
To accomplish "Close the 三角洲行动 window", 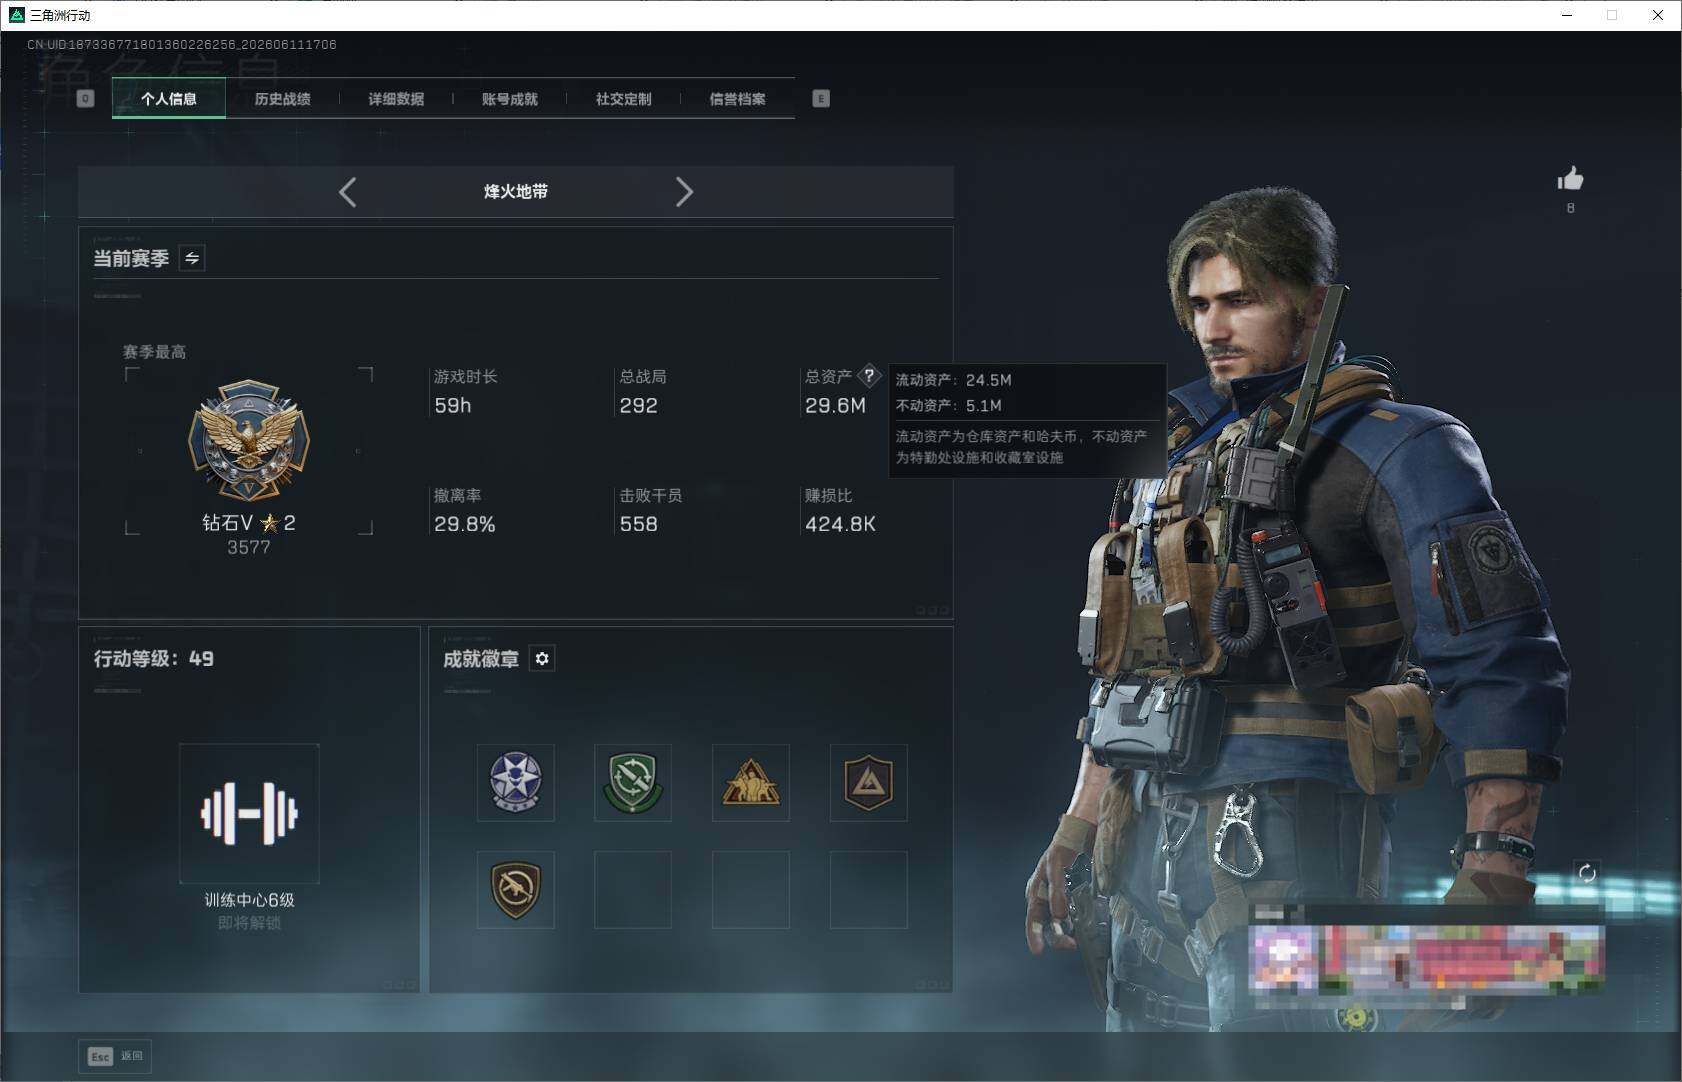I will point(1658,15).
